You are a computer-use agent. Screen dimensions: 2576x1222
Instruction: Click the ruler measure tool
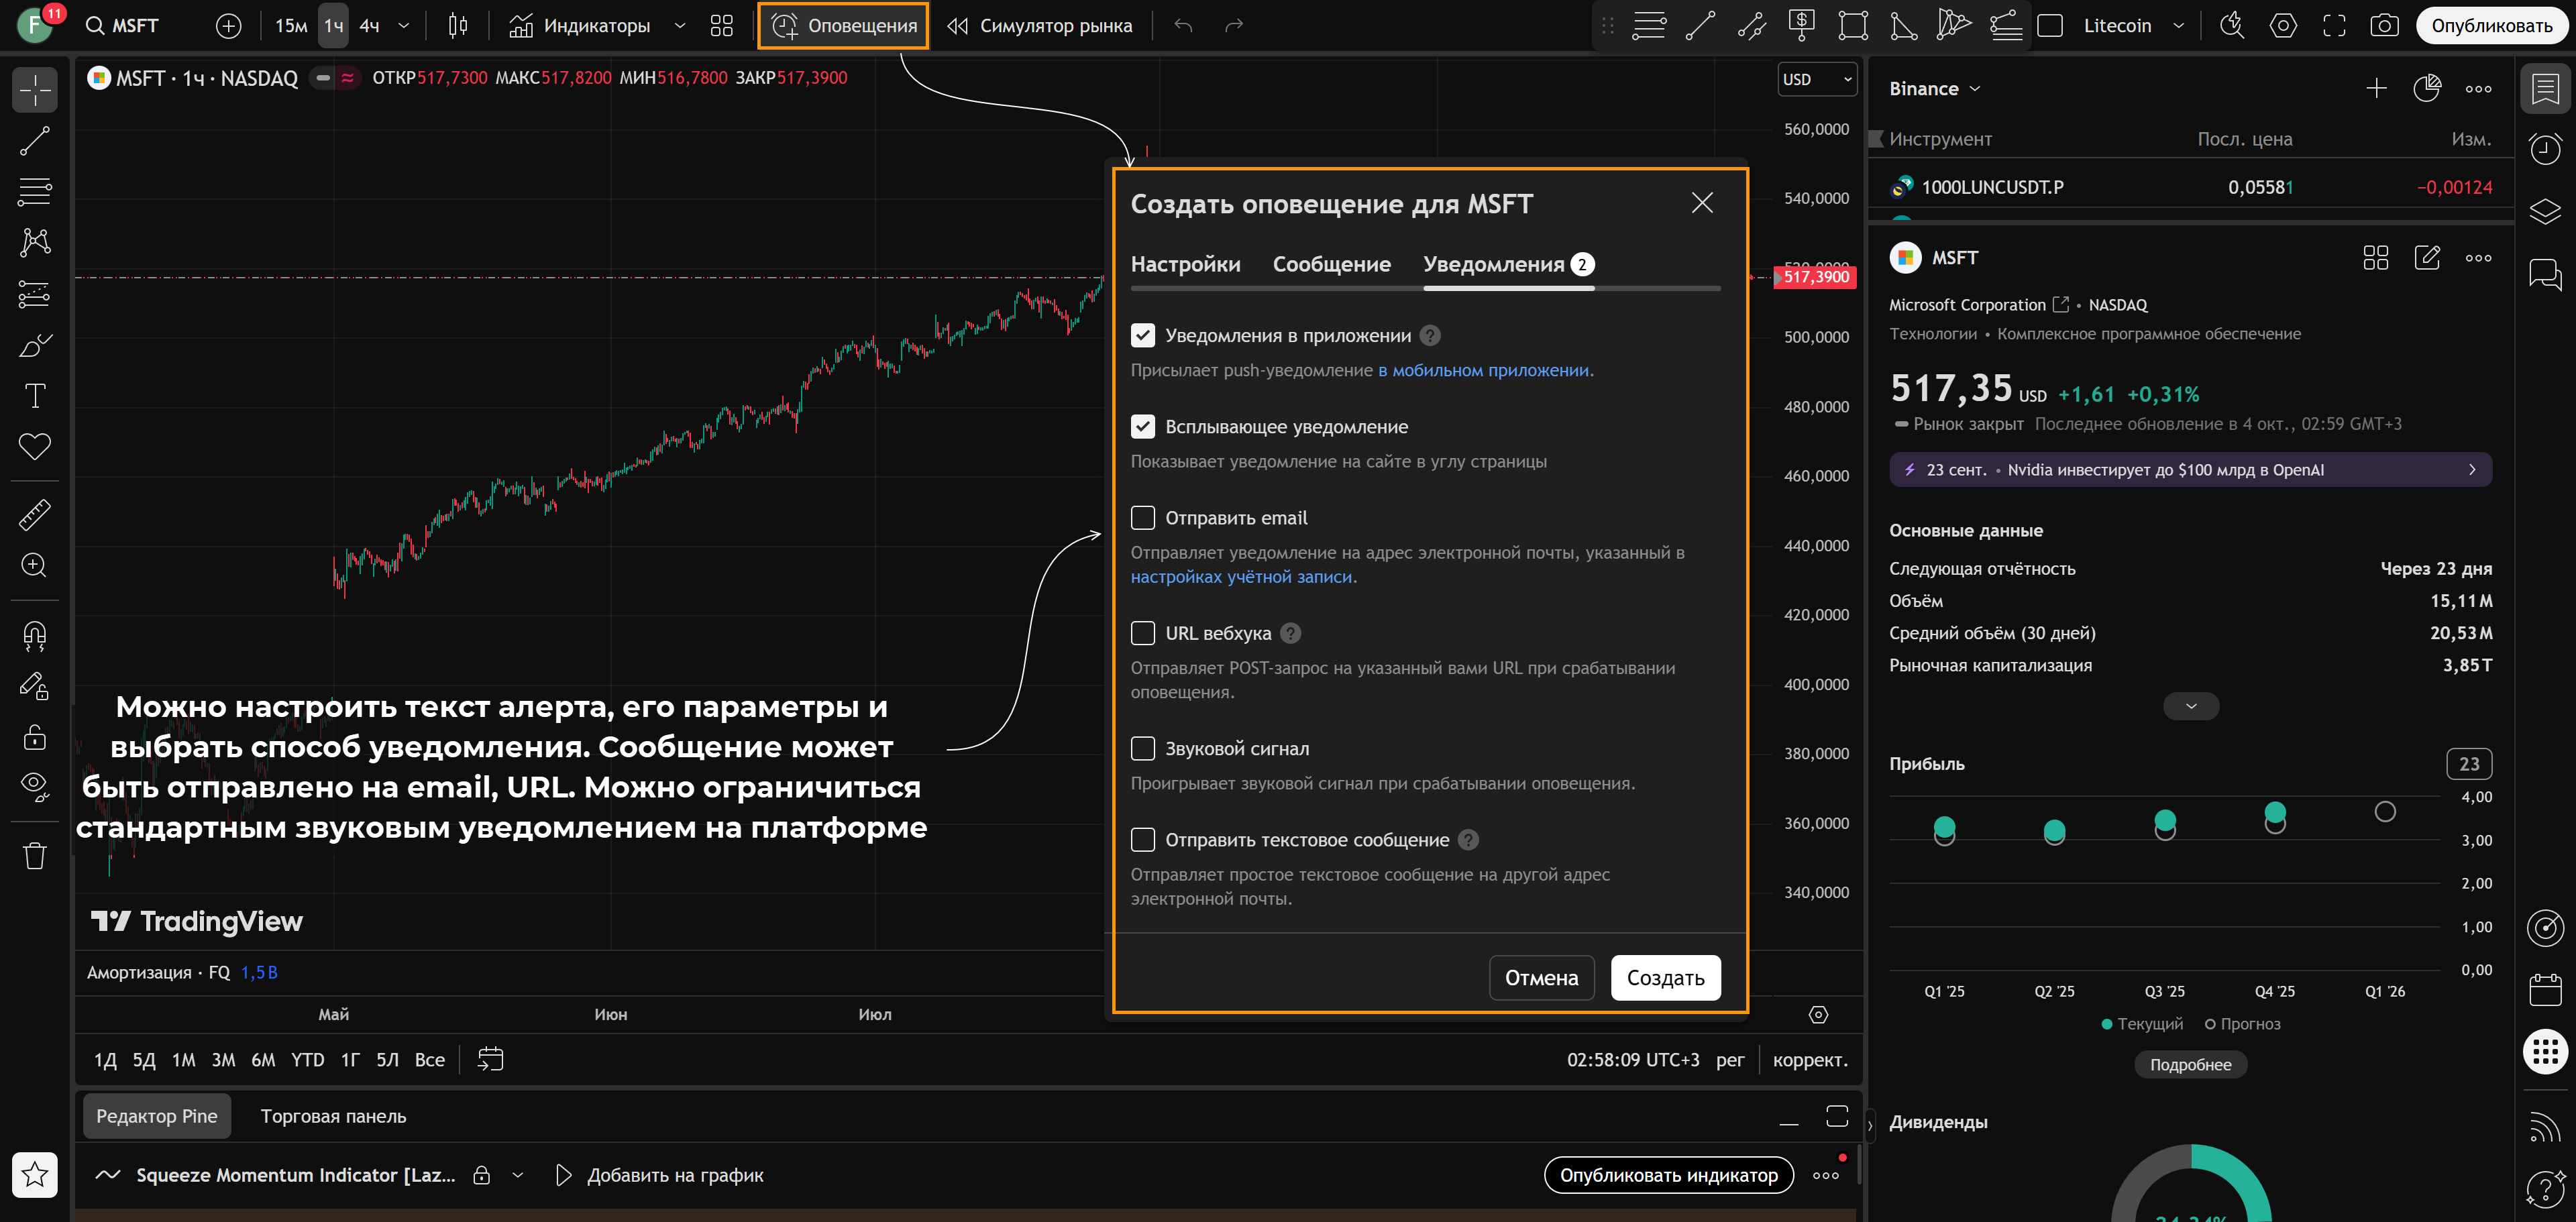click(35, 514)
